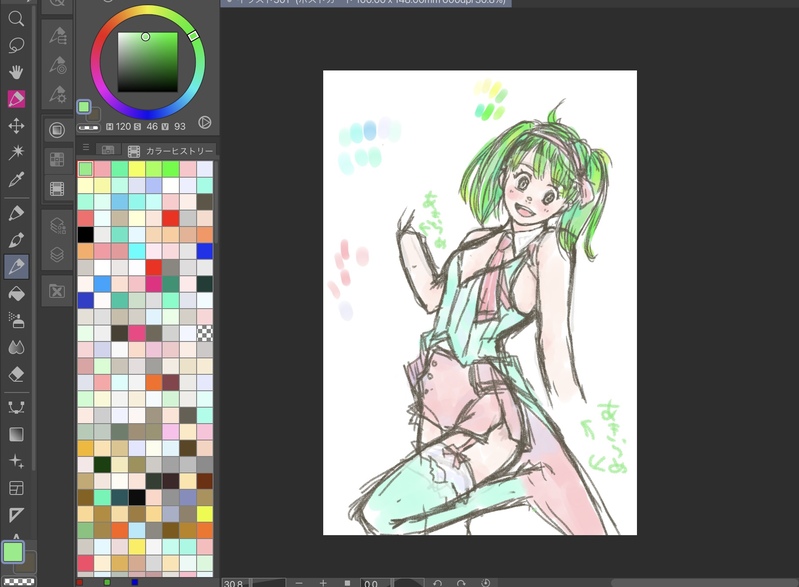Click the pink highlighted pen tool icon
Screen dimensions: 799x587
[x=16, y=99]
